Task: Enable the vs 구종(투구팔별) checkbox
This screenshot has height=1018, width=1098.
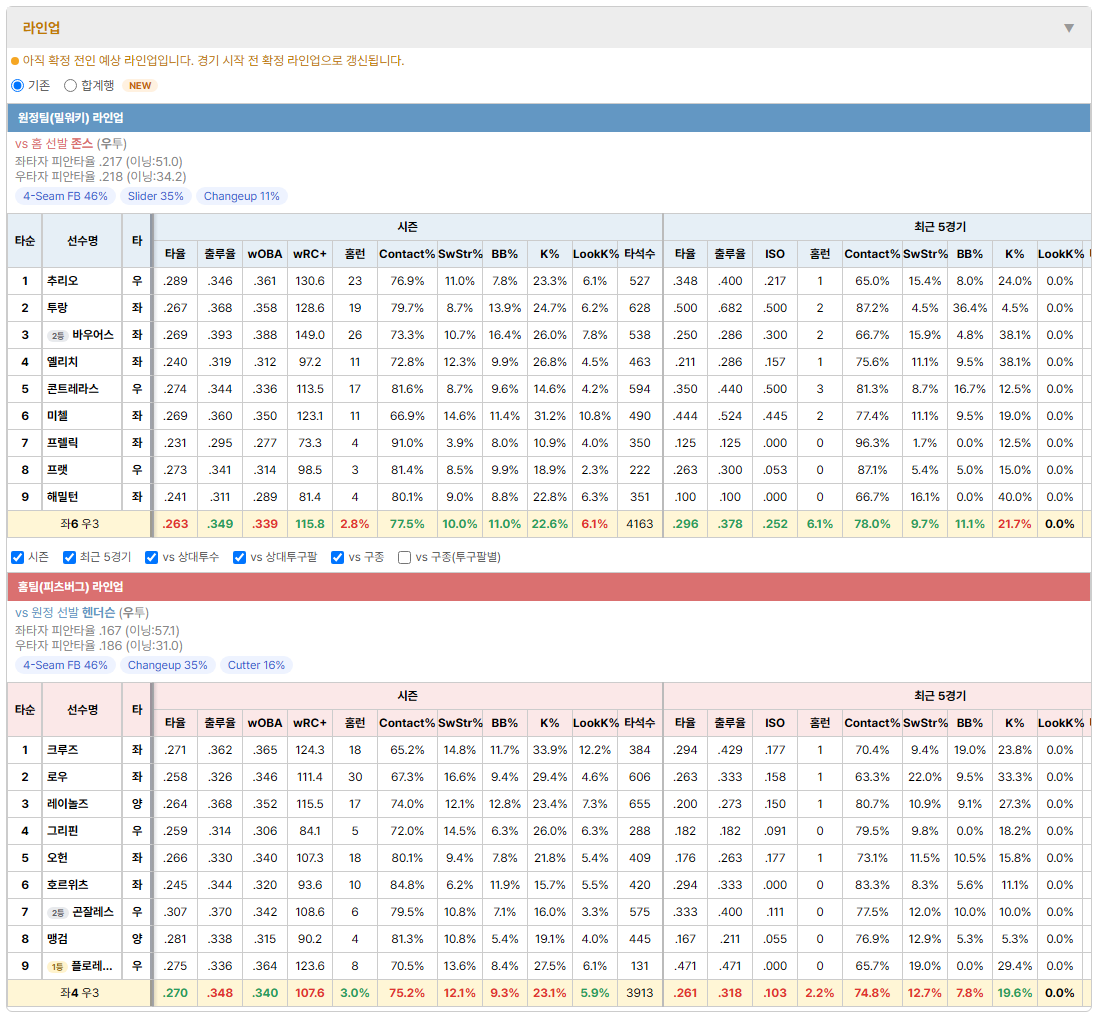Action: pyautogui.click(x=404, y=557)
